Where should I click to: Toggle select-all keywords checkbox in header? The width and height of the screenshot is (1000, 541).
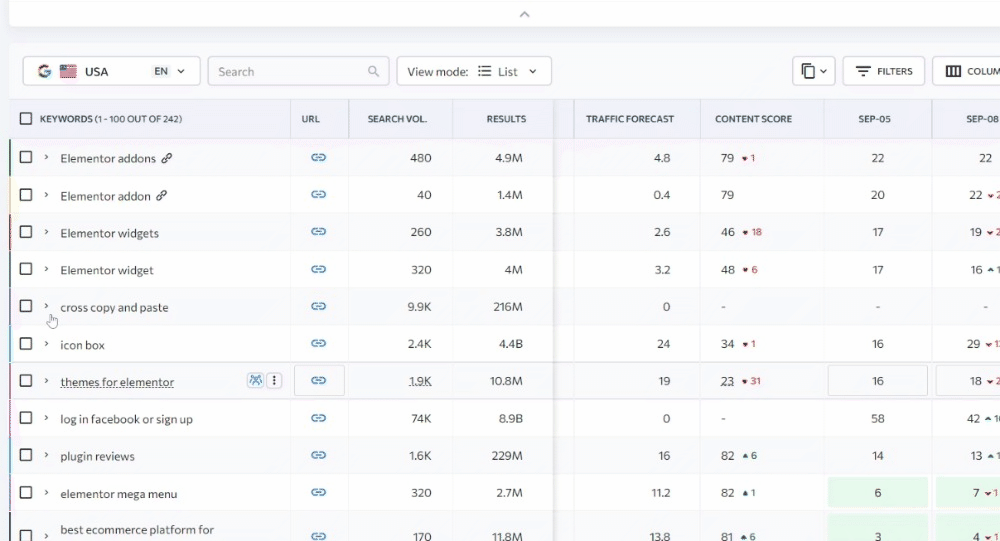coord(26,119)
